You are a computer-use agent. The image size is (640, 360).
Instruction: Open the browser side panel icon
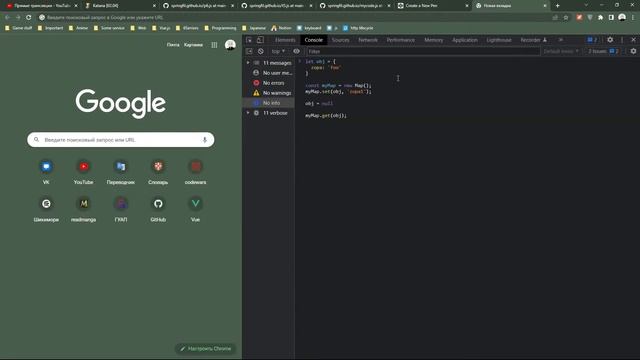pyautogui.click(x=611, y=18)
